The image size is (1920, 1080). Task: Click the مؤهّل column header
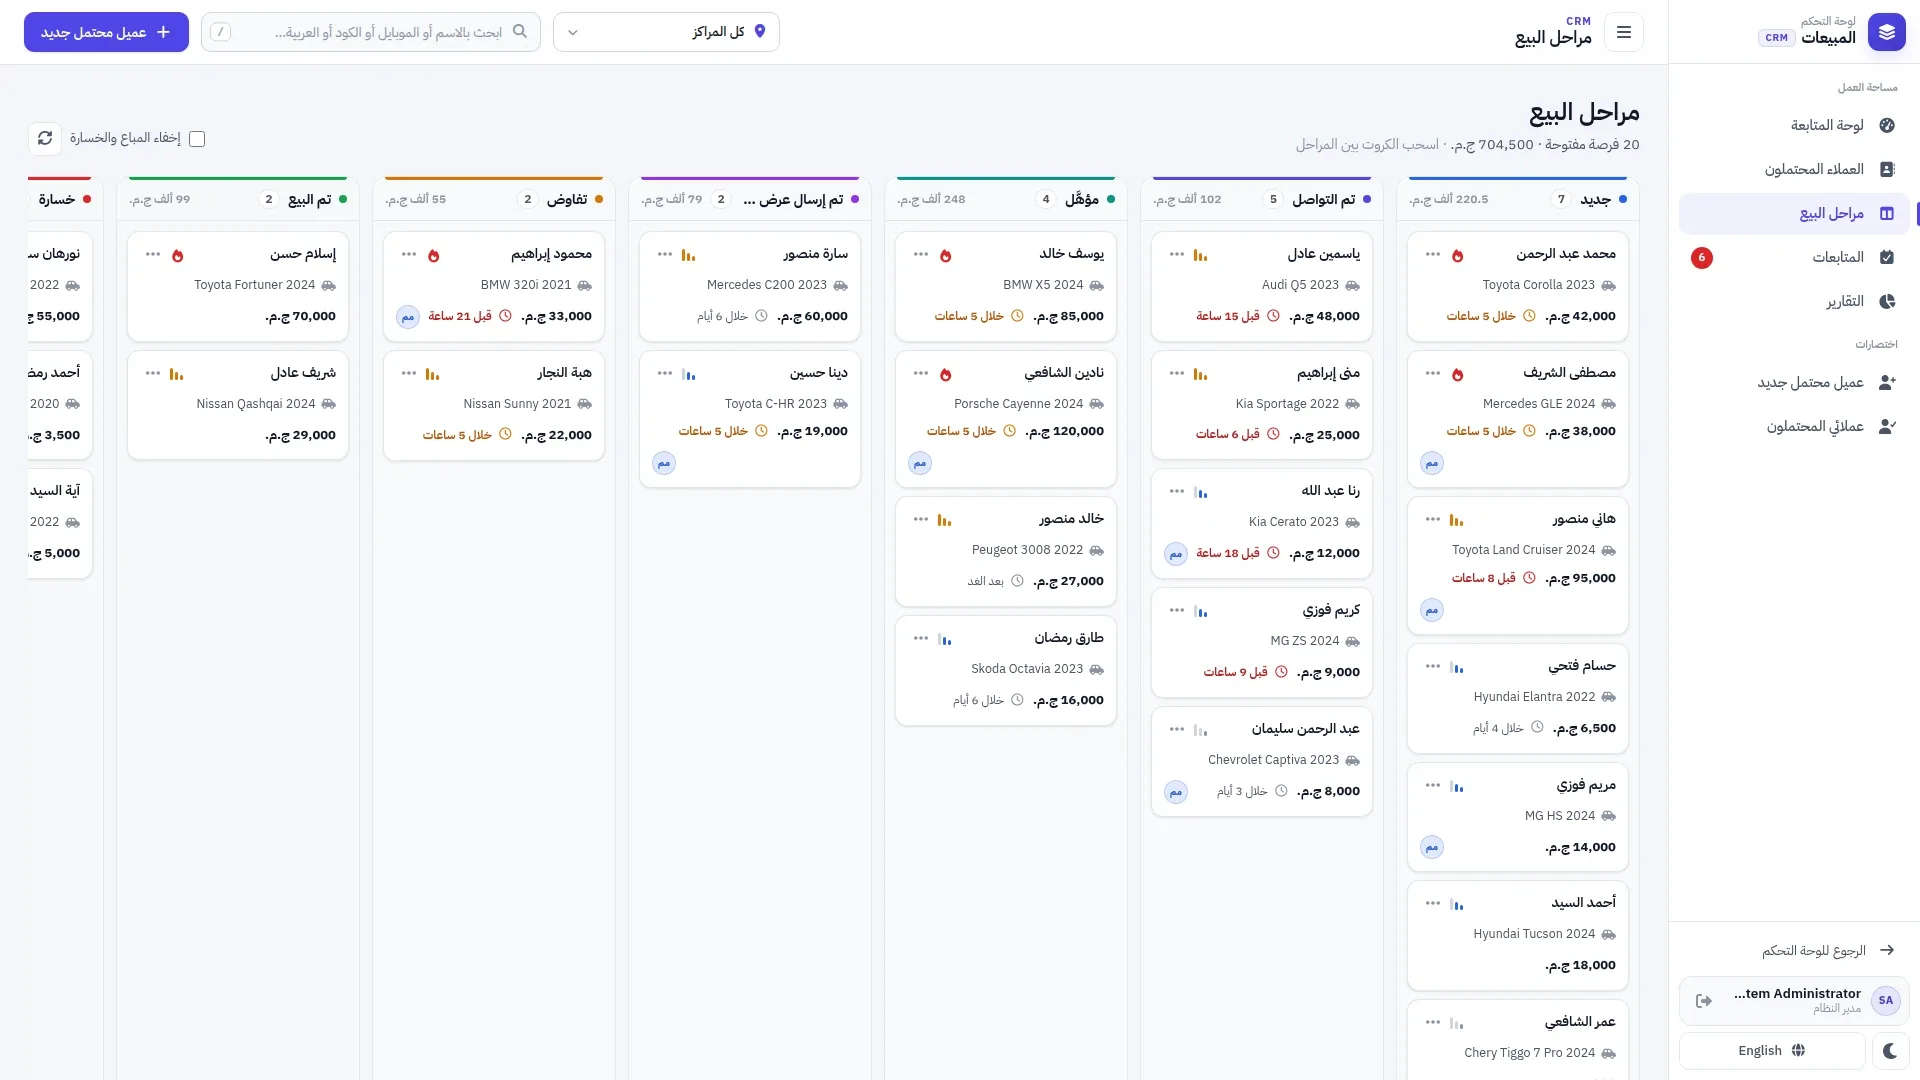[x=1006, y=199]
